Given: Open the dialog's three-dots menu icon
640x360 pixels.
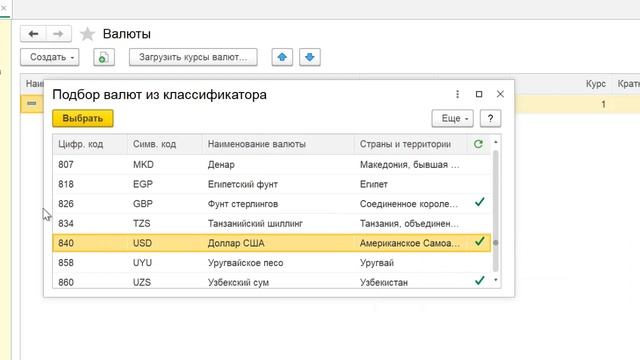Looking at the screenshot, I should click(x=457, y=94).
